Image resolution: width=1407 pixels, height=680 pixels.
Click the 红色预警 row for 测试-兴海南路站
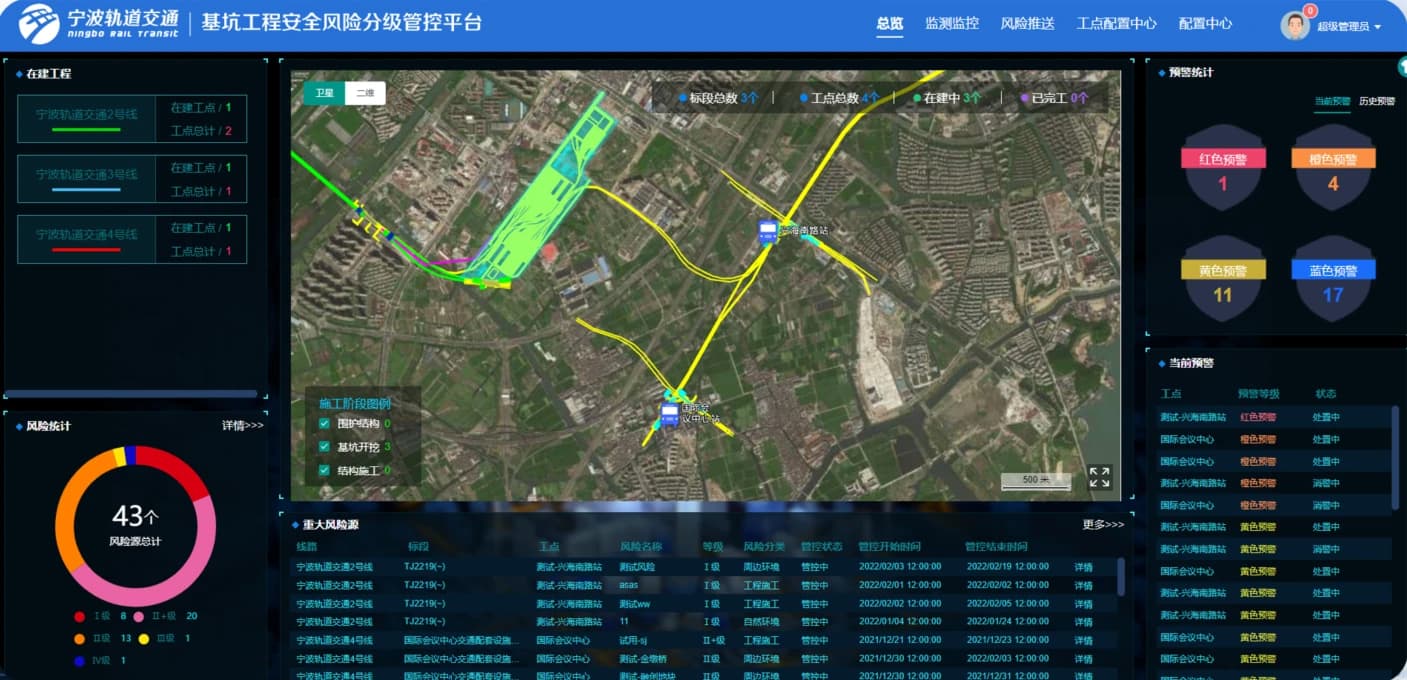[x=1274, y=417]
